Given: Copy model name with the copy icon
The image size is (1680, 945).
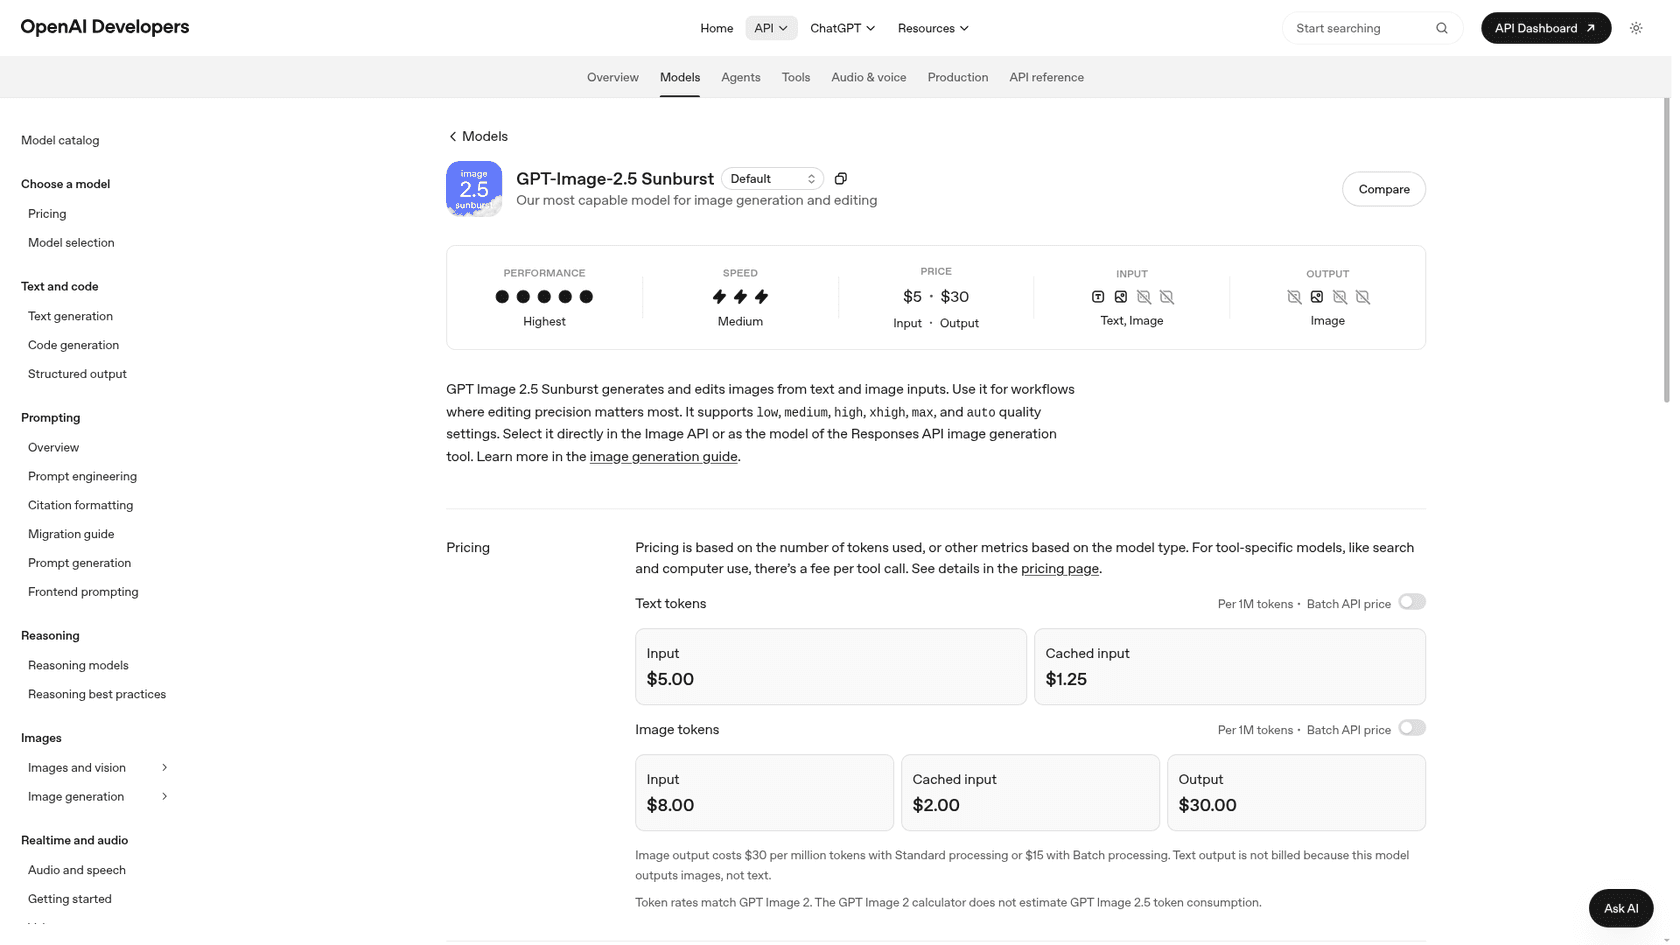Looking at the screenshot, I should (x=841, y=178).
